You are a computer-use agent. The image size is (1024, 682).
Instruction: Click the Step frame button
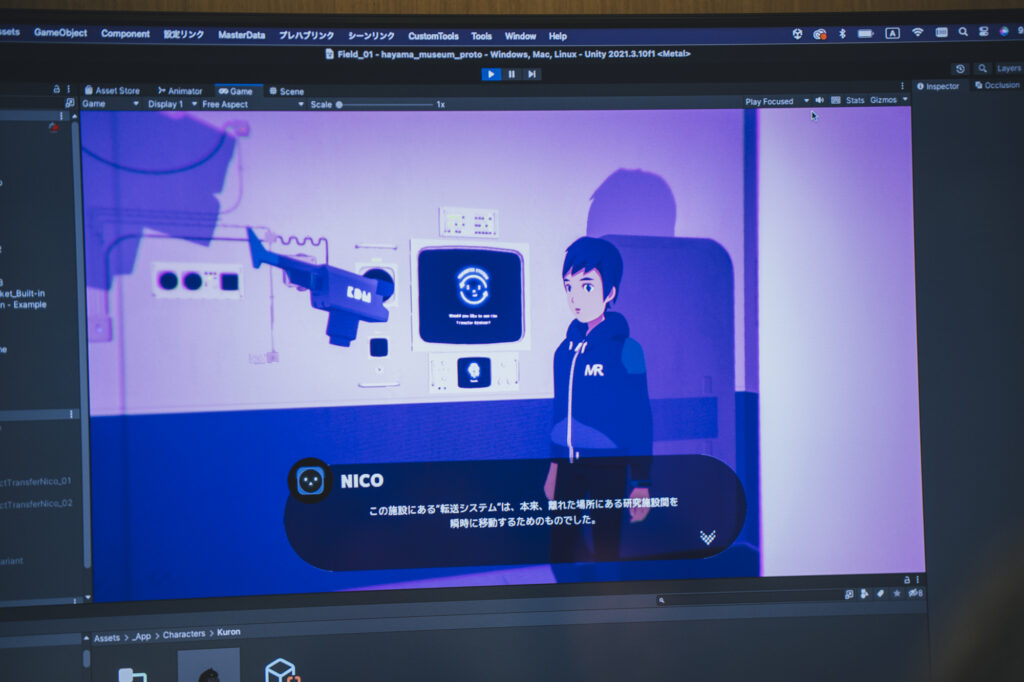[x=532, y=74]
